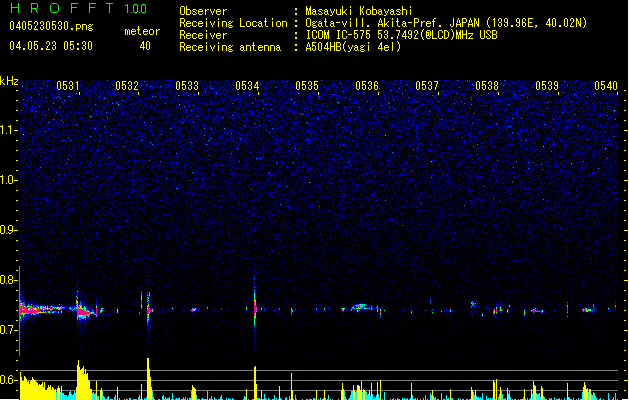Click the 'Observer' field label
This screenshot has height=400, width=629.
tap(203, 11)
